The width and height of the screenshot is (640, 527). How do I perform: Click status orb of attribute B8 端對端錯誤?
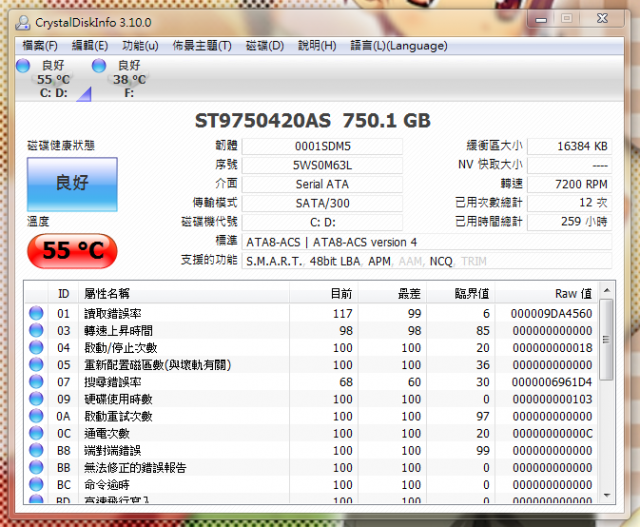[x=36, y=450]
